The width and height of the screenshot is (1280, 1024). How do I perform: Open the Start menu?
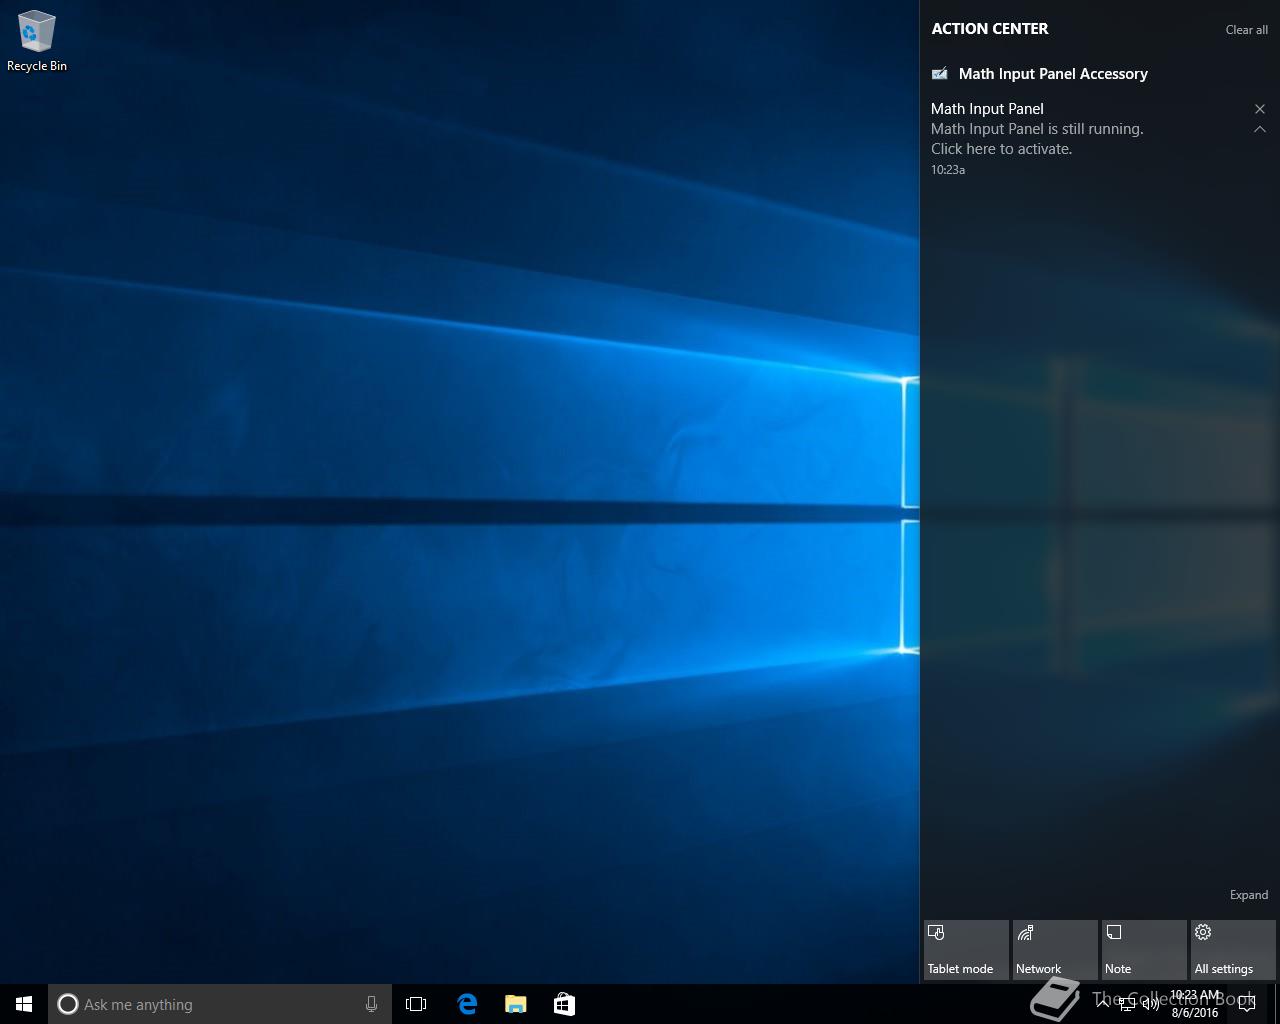(x=24, y=1004)
